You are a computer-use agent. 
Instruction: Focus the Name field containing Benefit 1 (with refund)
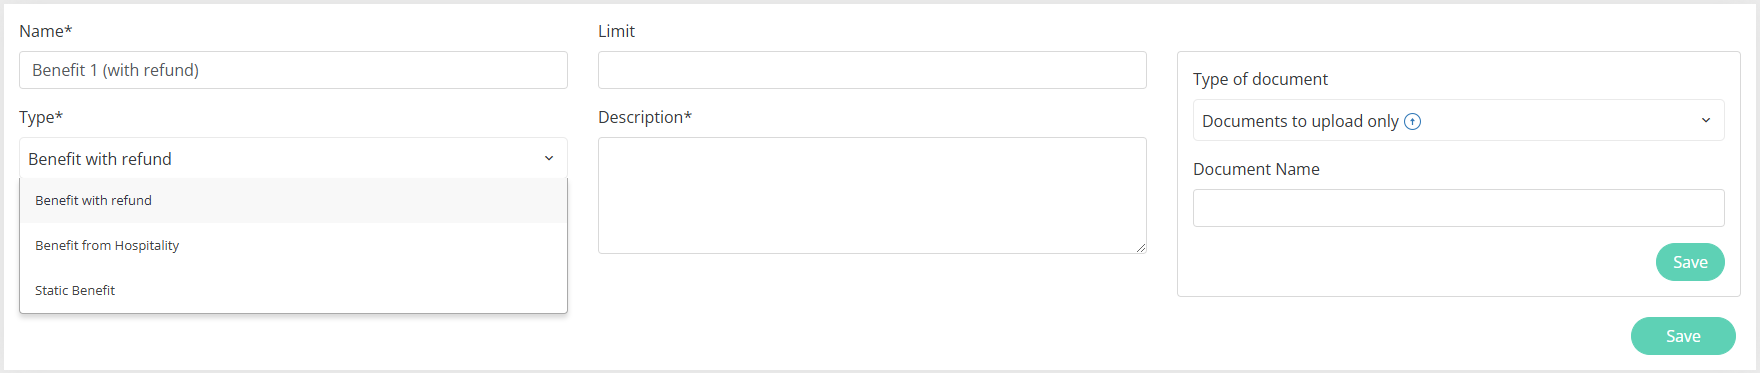pos(293,70)
